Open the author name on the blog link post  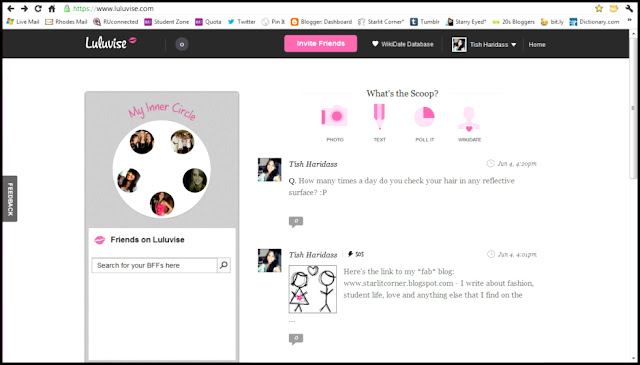click(x=313, y=255)
